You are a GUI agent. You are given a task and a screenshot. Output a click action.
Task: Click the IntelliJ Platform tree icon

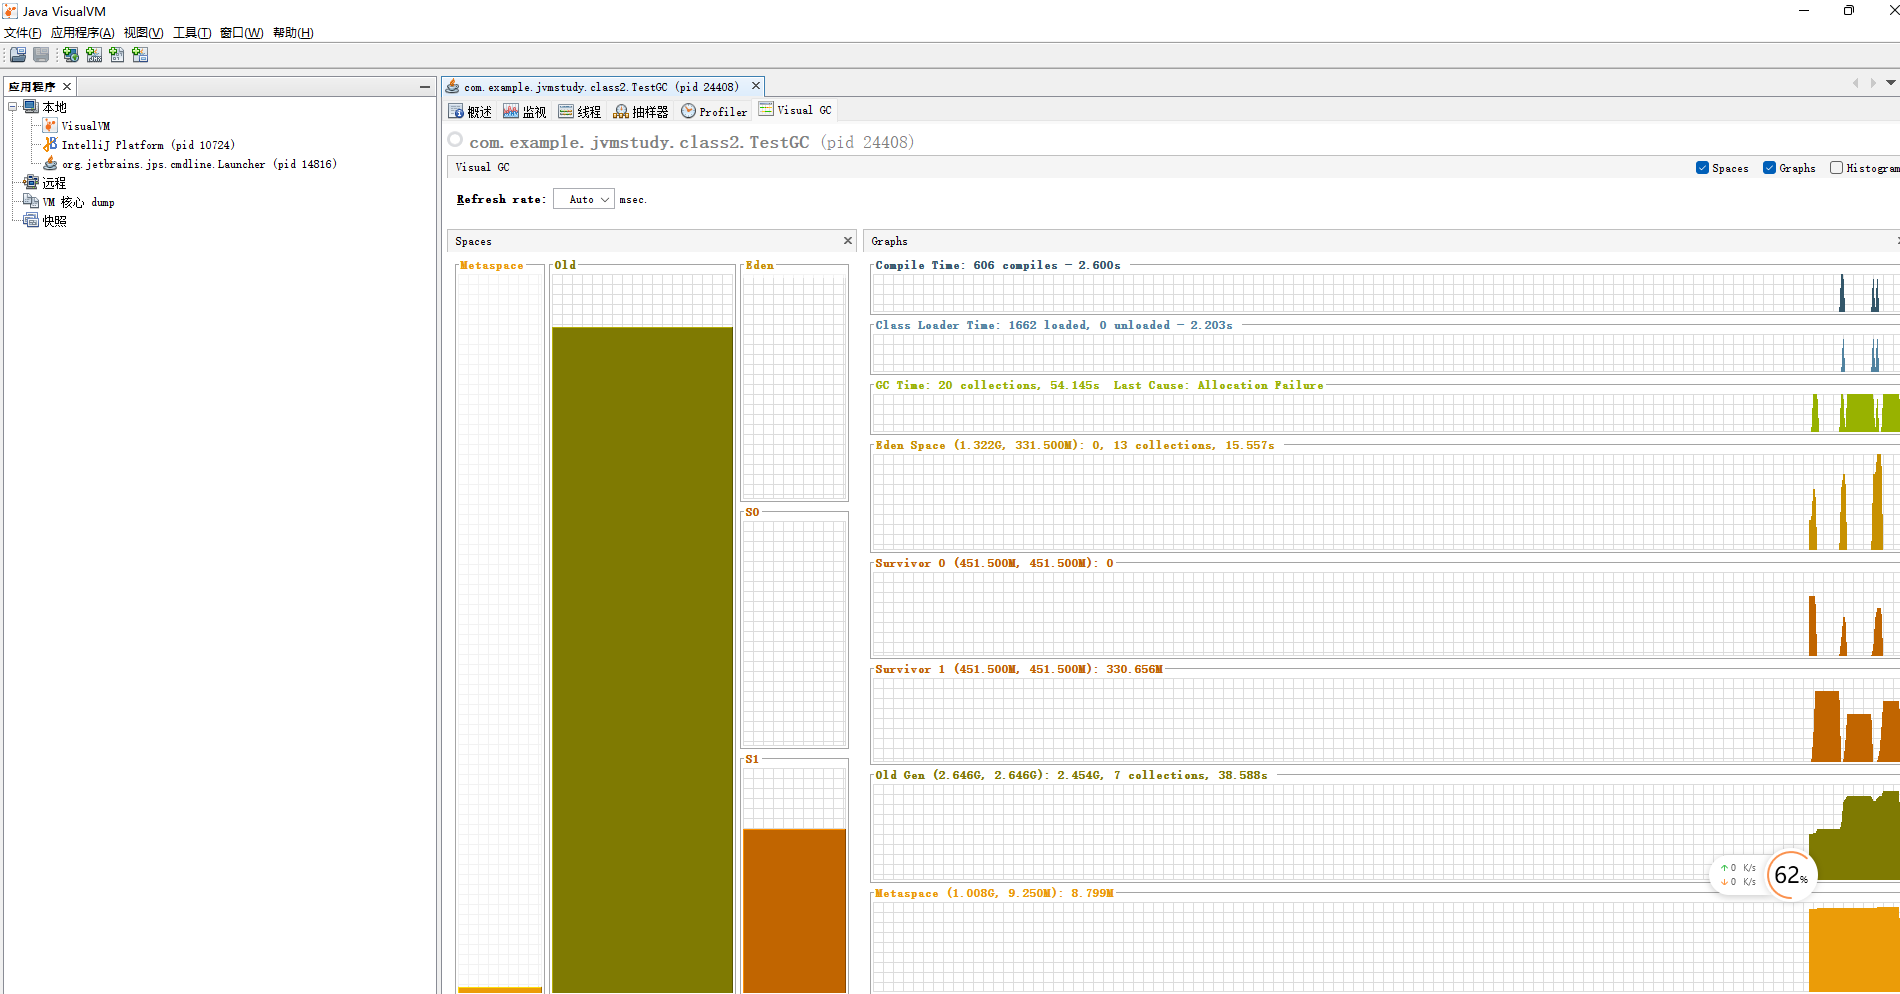pyautogui.click(x=50, y=145)
